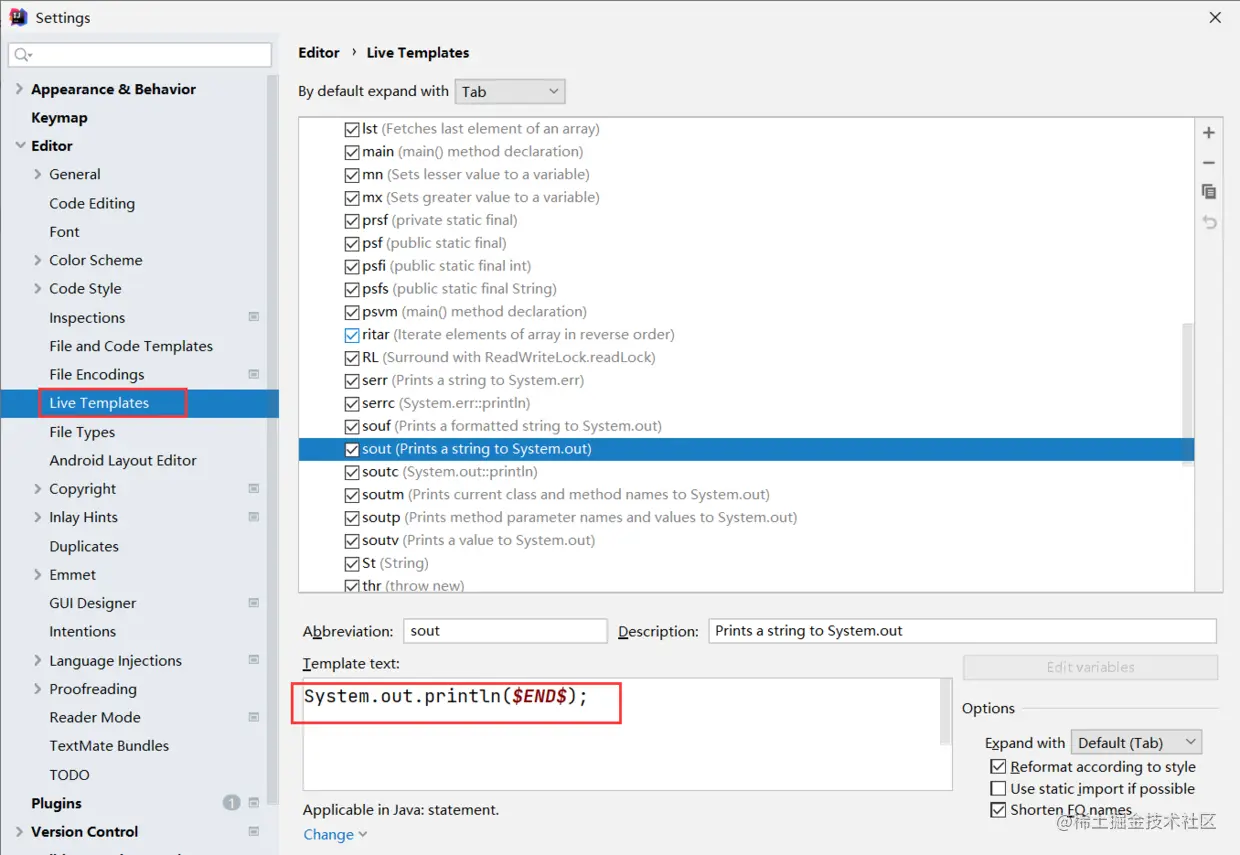The image size is (1240, 855).
Task: Expand the Emmet node arrow
Action: coord(38,575)
